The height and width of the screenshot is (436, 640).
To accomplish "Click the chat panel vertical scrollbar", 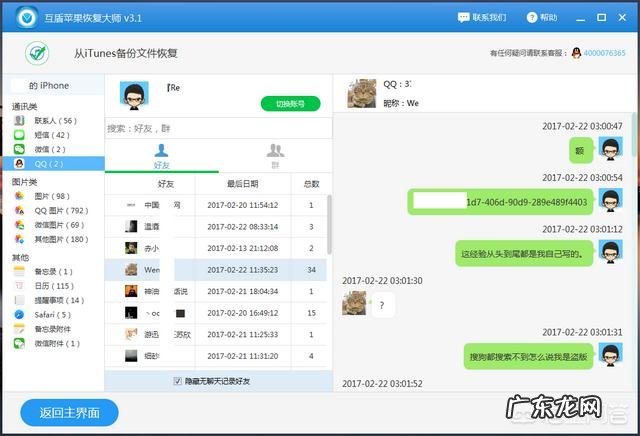I will [x=635, y=135].
